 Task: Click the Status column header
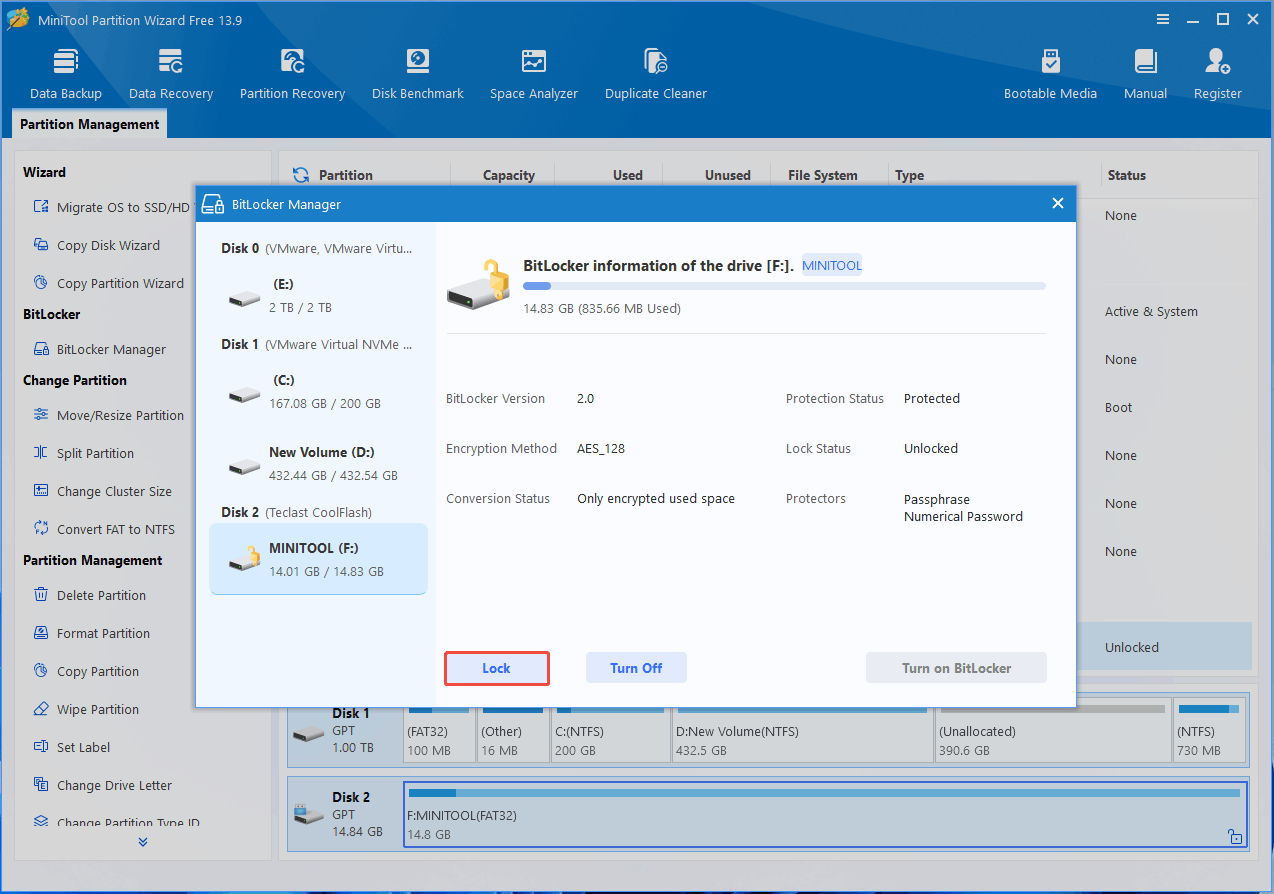pos(1126,175)
